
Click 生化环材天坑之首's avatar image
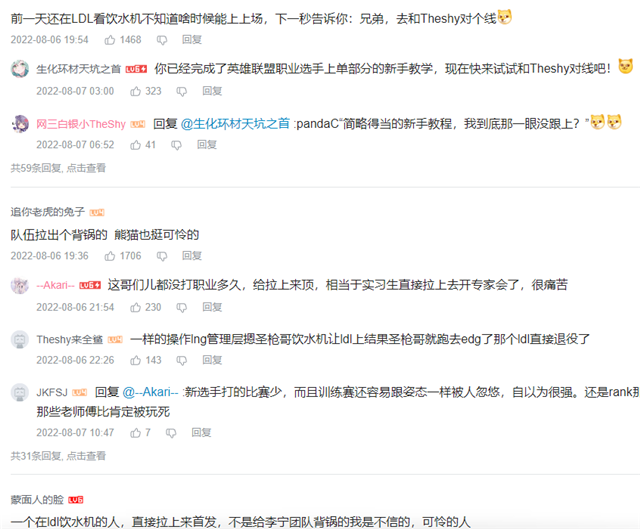[x=20, y=69]
